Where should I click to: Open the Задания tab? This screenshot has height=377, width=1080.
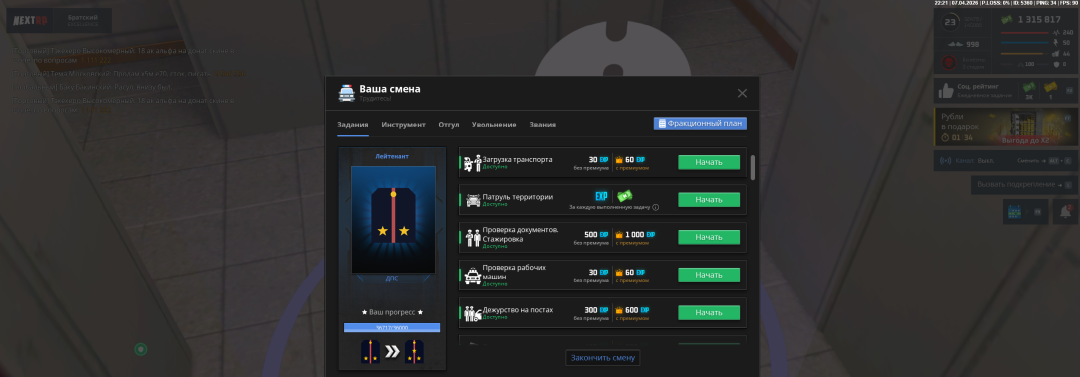tap(353, 125)
